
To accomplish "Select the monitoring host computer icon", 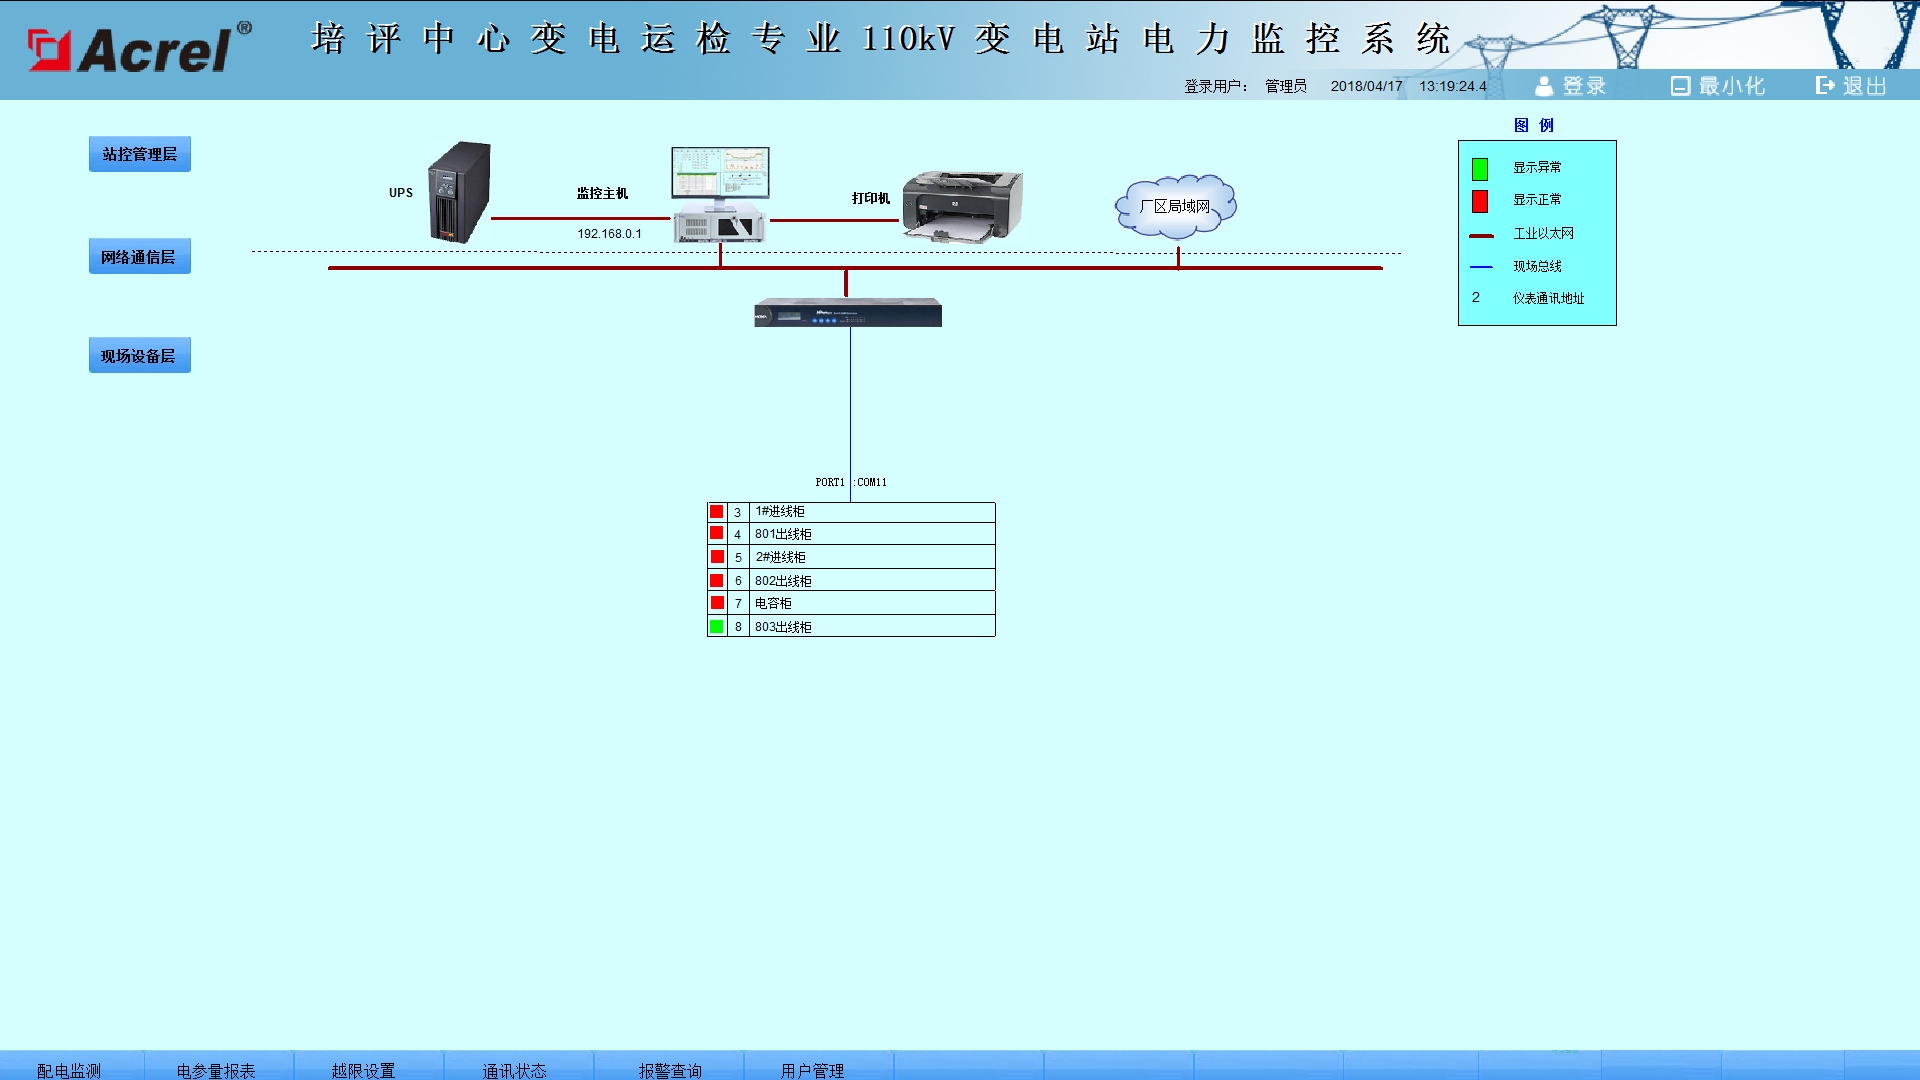I will coord(720,194).
